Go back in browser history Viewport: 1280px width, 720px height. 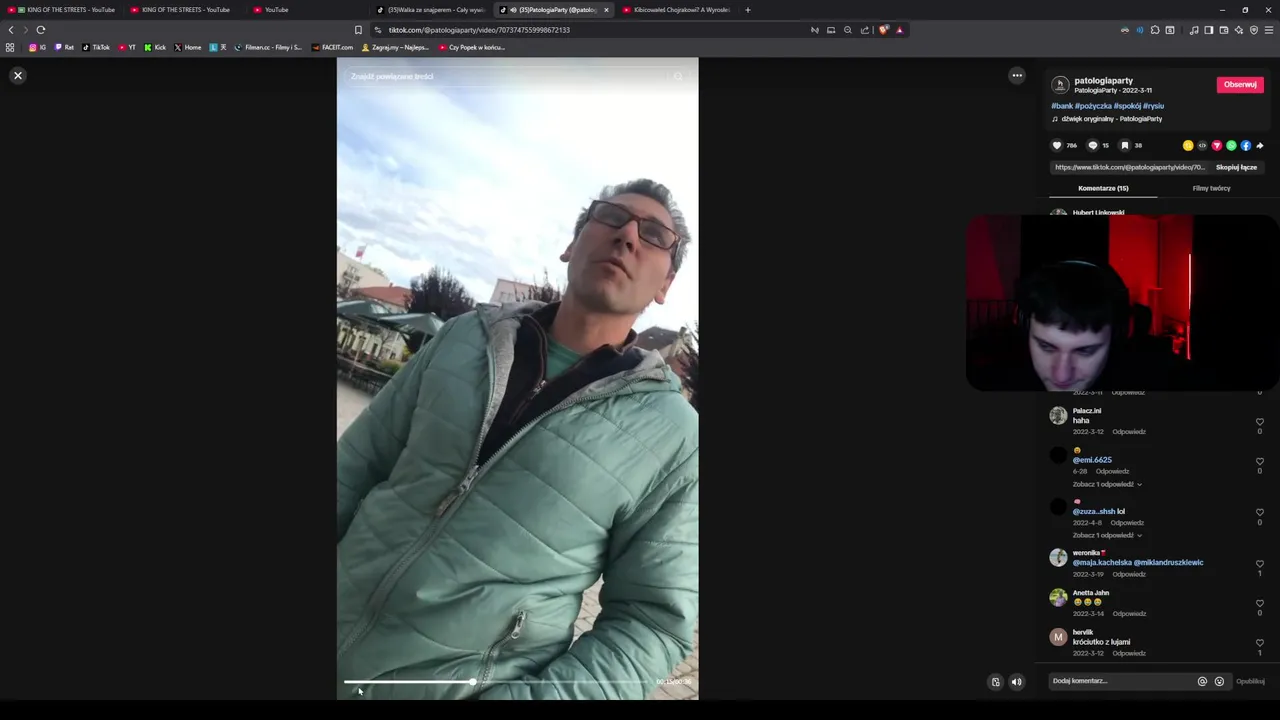coord(11,30)
